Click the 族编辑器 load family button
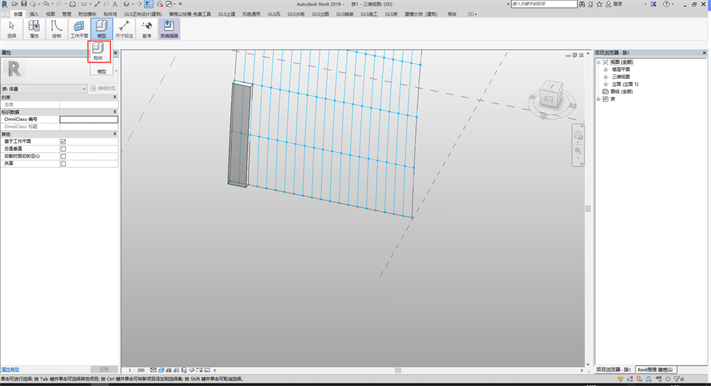711x386 pixels. click(x=169, y=29)
